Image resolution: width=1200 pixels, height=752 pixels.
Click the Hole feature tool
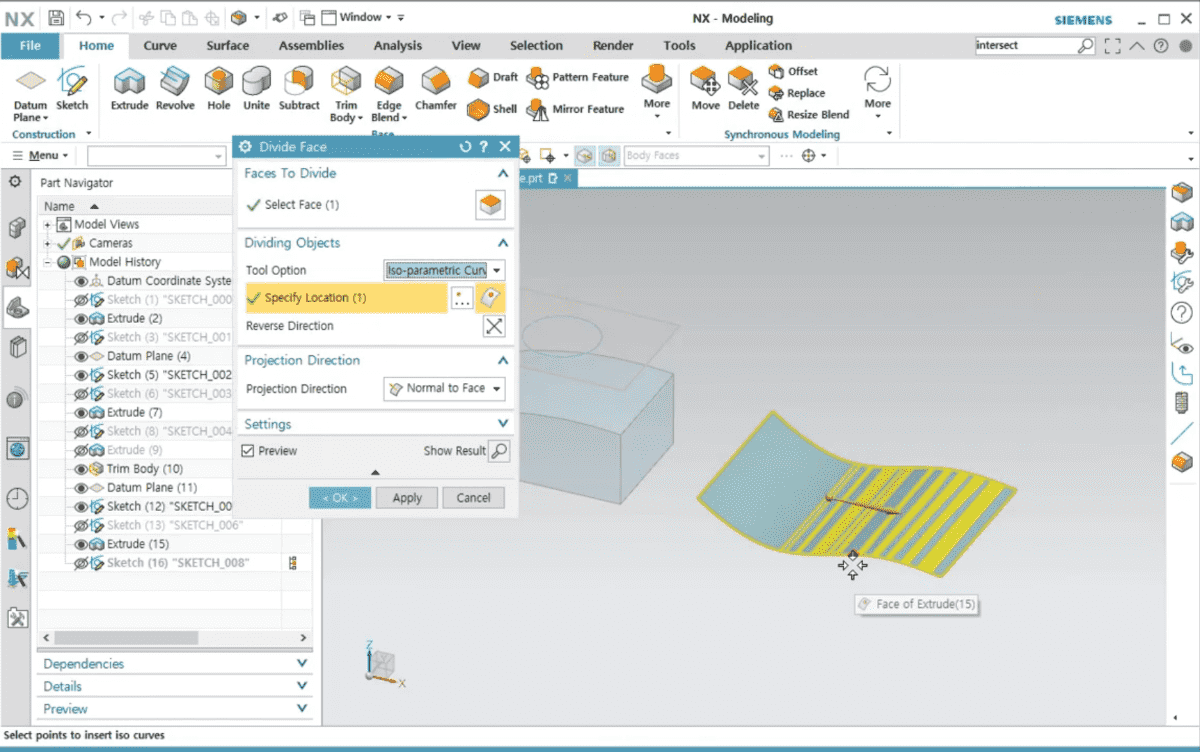[218, 90]
